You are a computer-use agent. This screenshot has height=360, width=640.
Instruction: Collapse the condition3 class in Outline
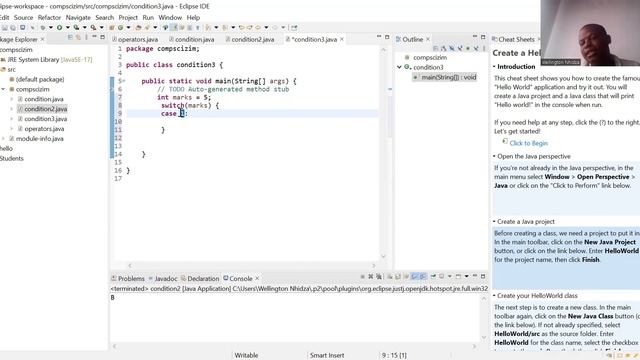400,67
